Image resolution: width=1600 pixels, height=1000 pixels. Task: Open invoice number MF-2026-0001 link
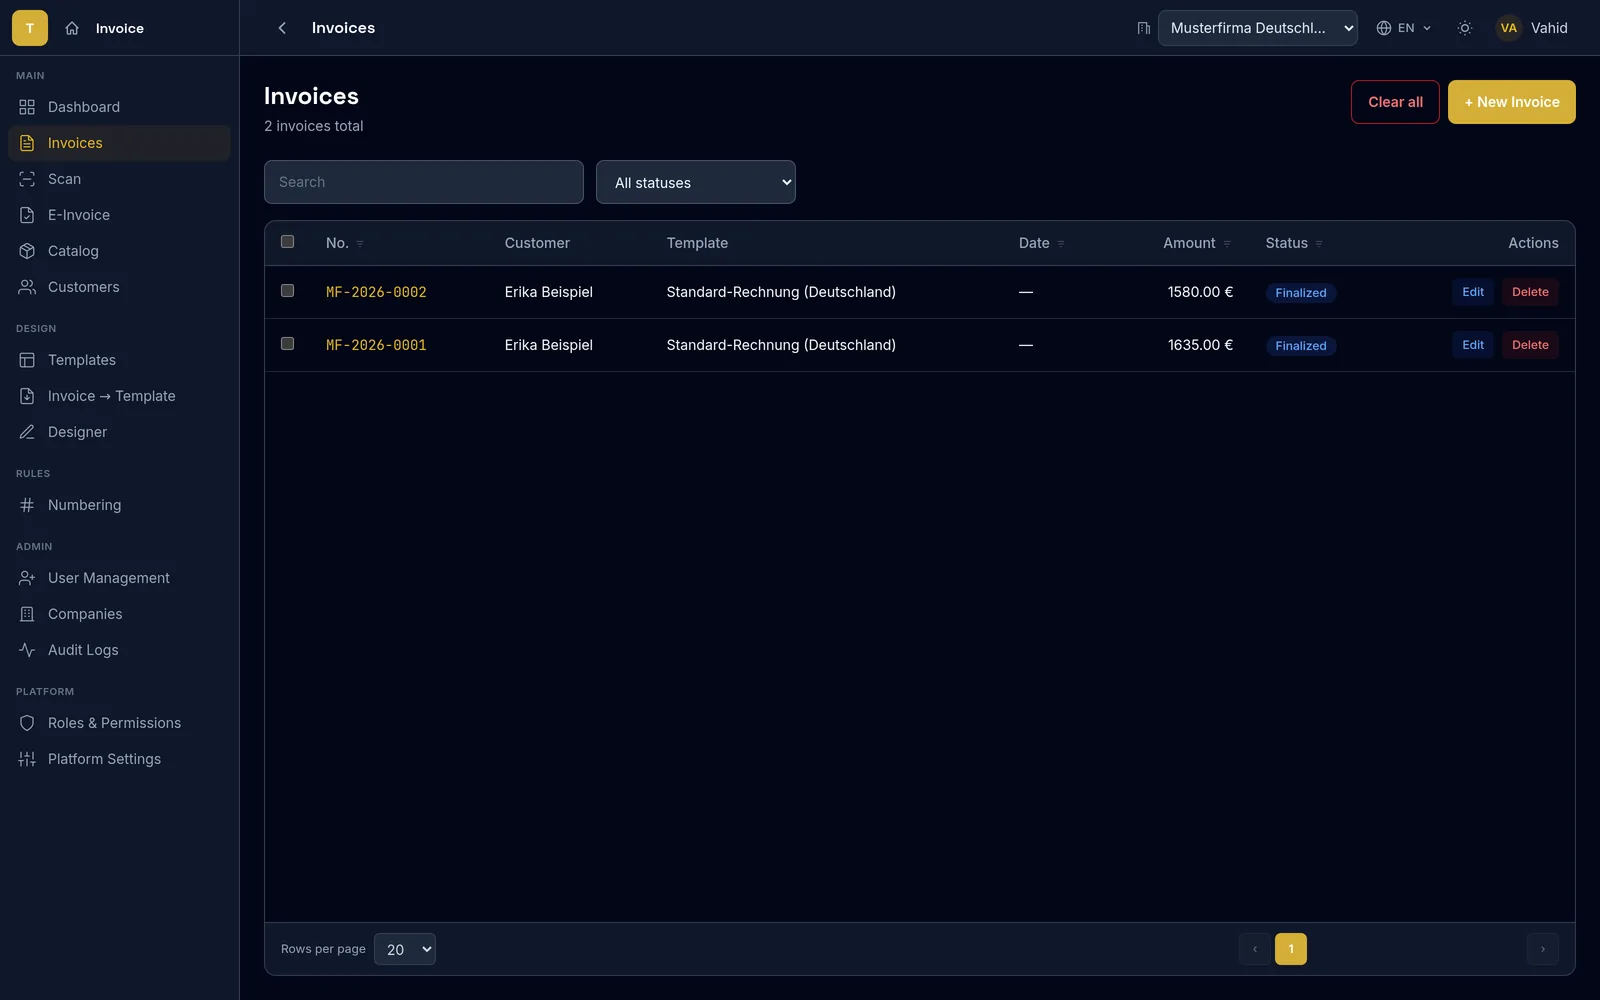(x=376, y=345)
